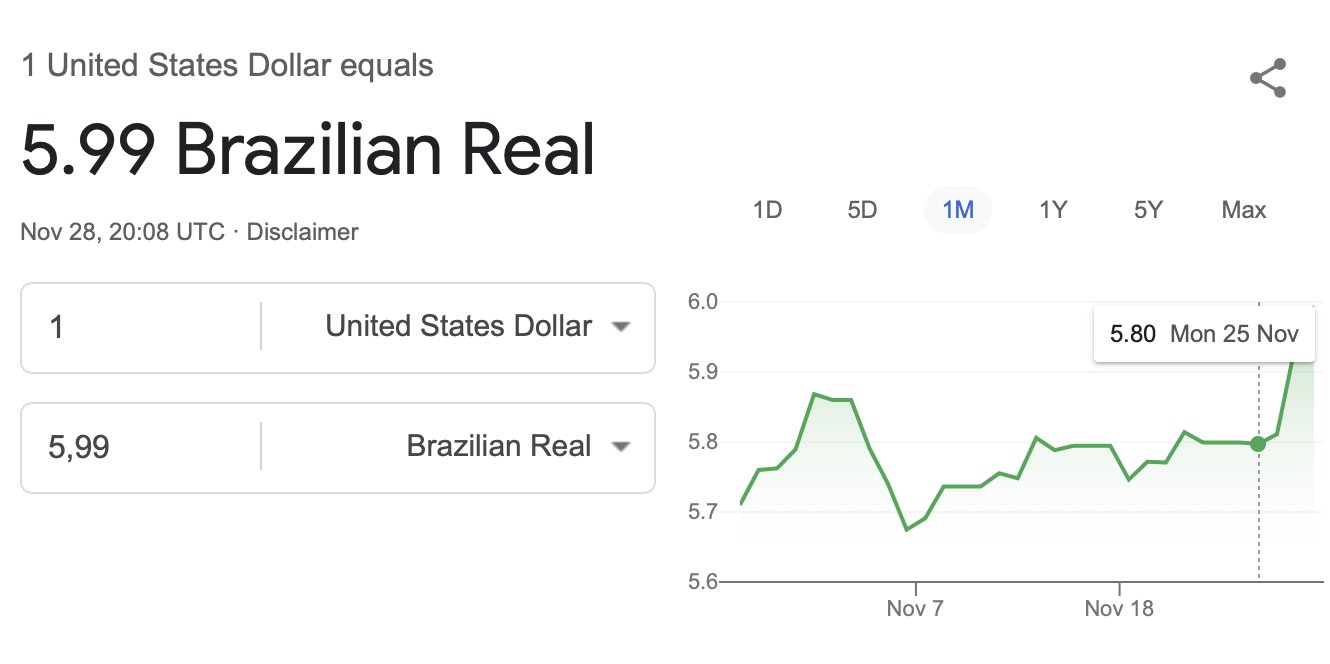Click the Nov 7 axis label

coord(915,608)
